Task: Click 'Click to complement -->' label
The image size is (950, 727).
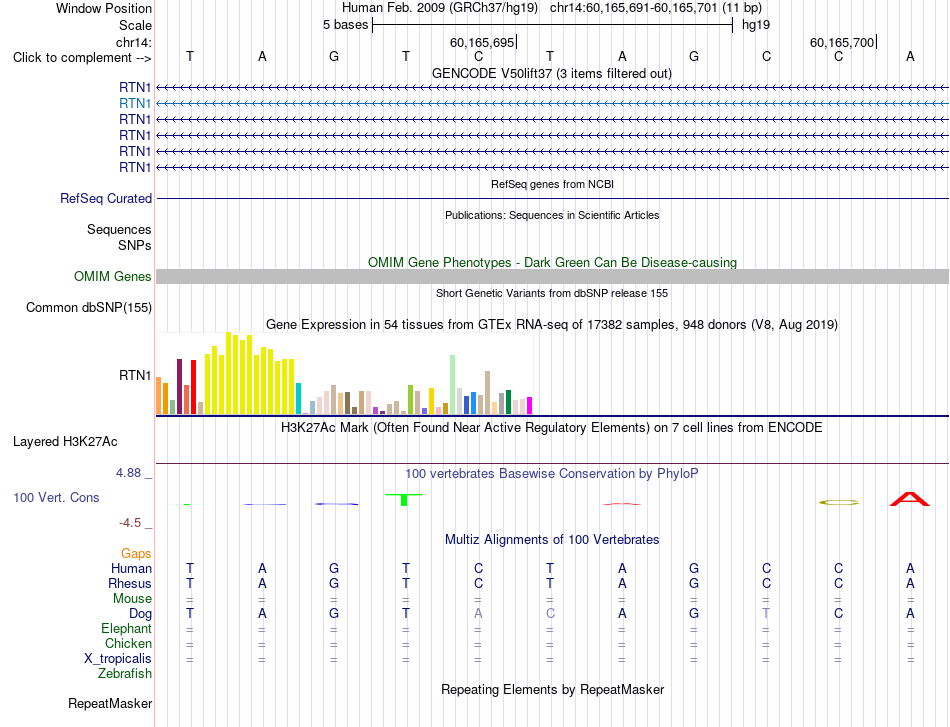Action: pos(82,58)
